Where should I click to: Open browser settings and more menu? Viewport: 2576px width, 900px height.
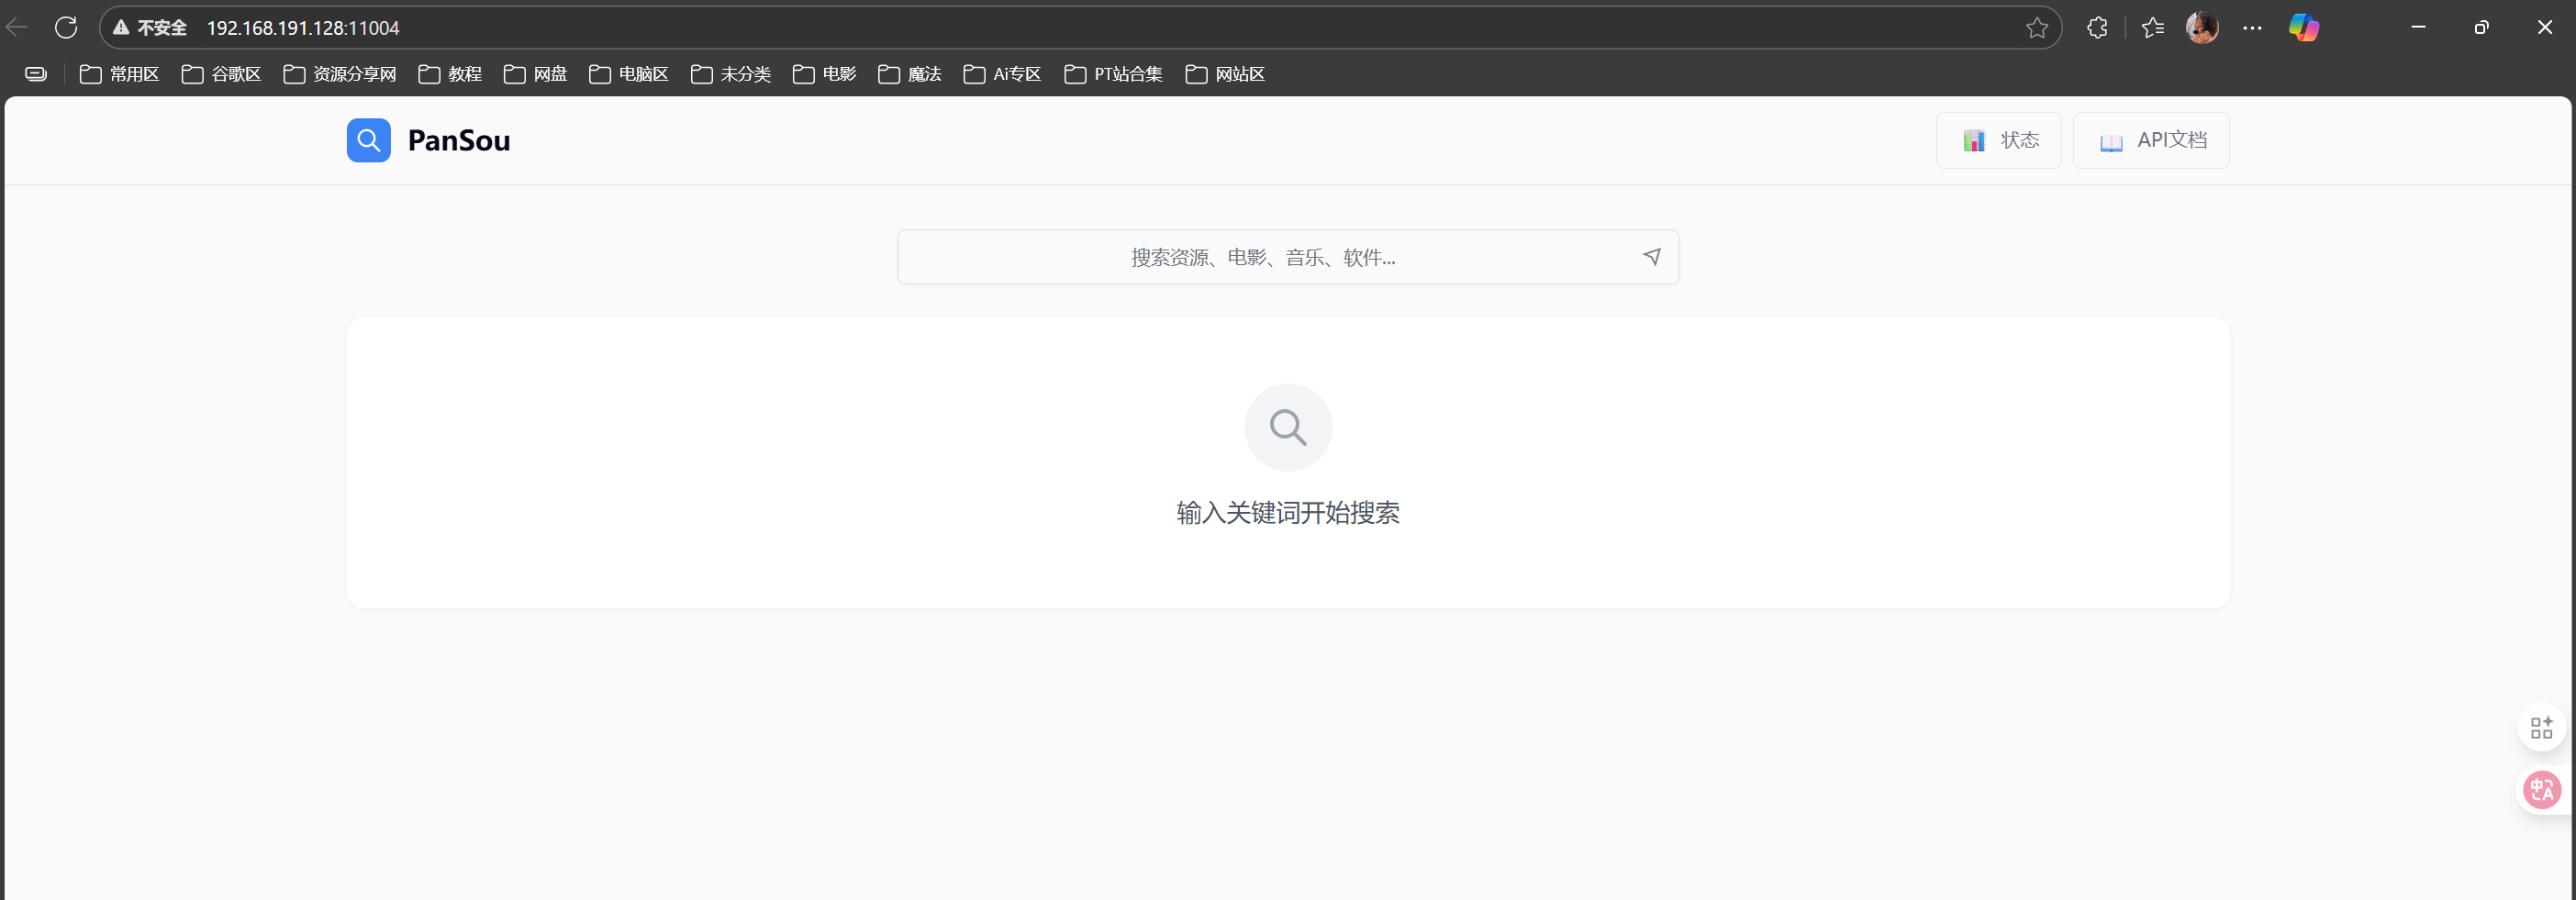point(2252,28)
